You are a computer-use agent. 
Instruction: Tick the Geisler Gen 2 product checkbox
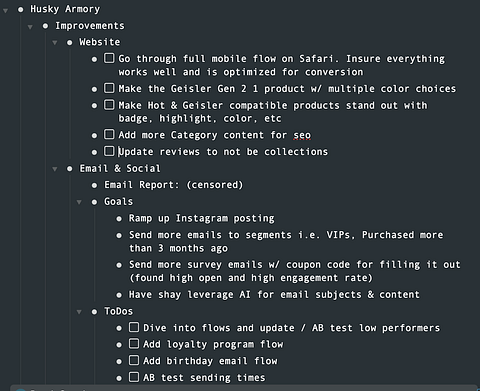(x=109, y=88)
